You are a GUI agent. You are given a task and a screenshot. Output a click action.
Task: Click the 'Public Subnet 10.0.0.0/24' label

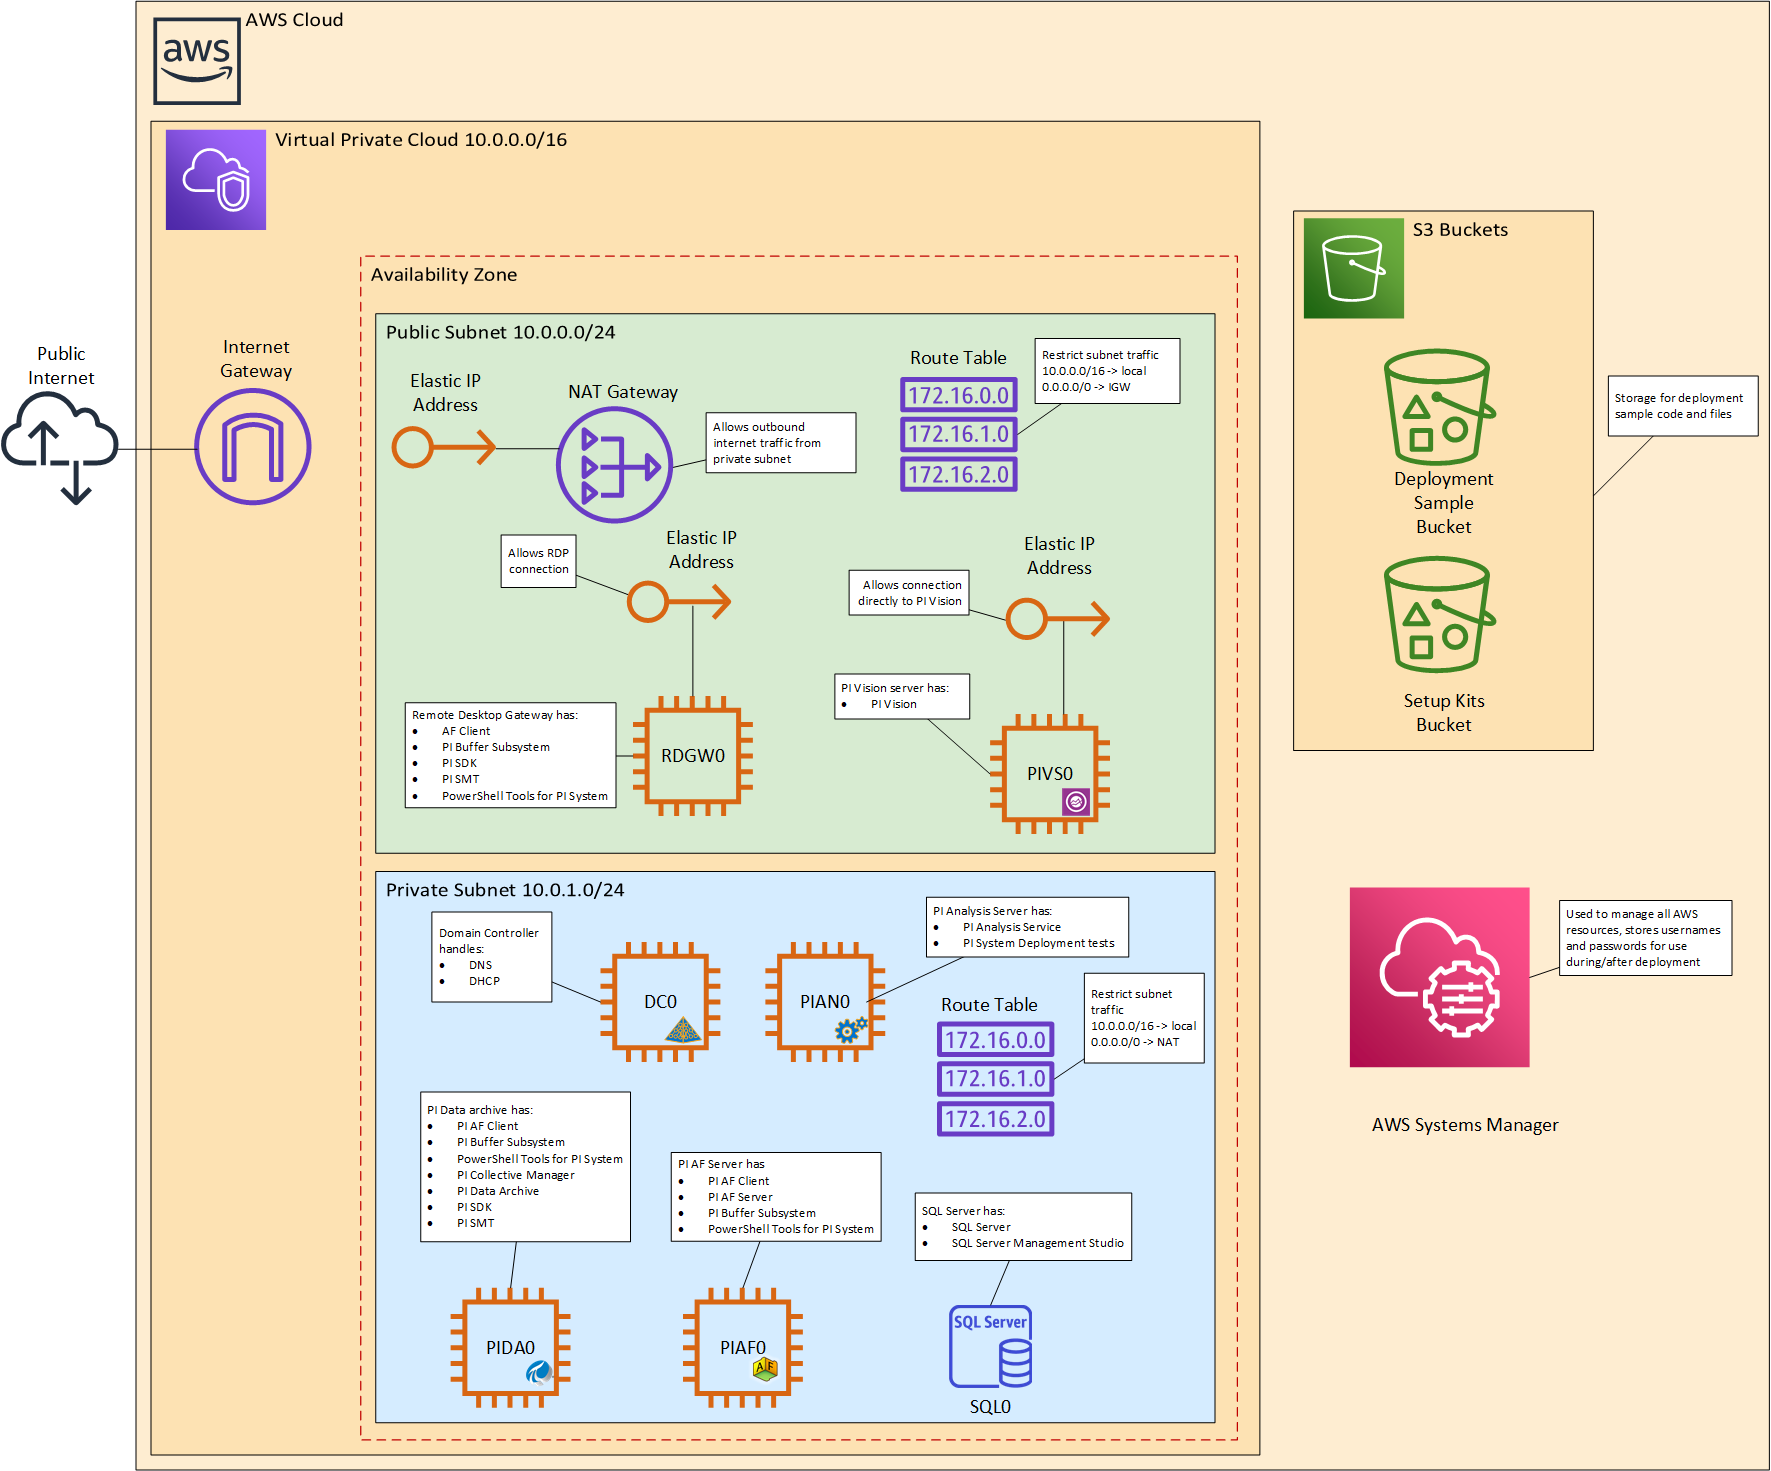point(501,333)
